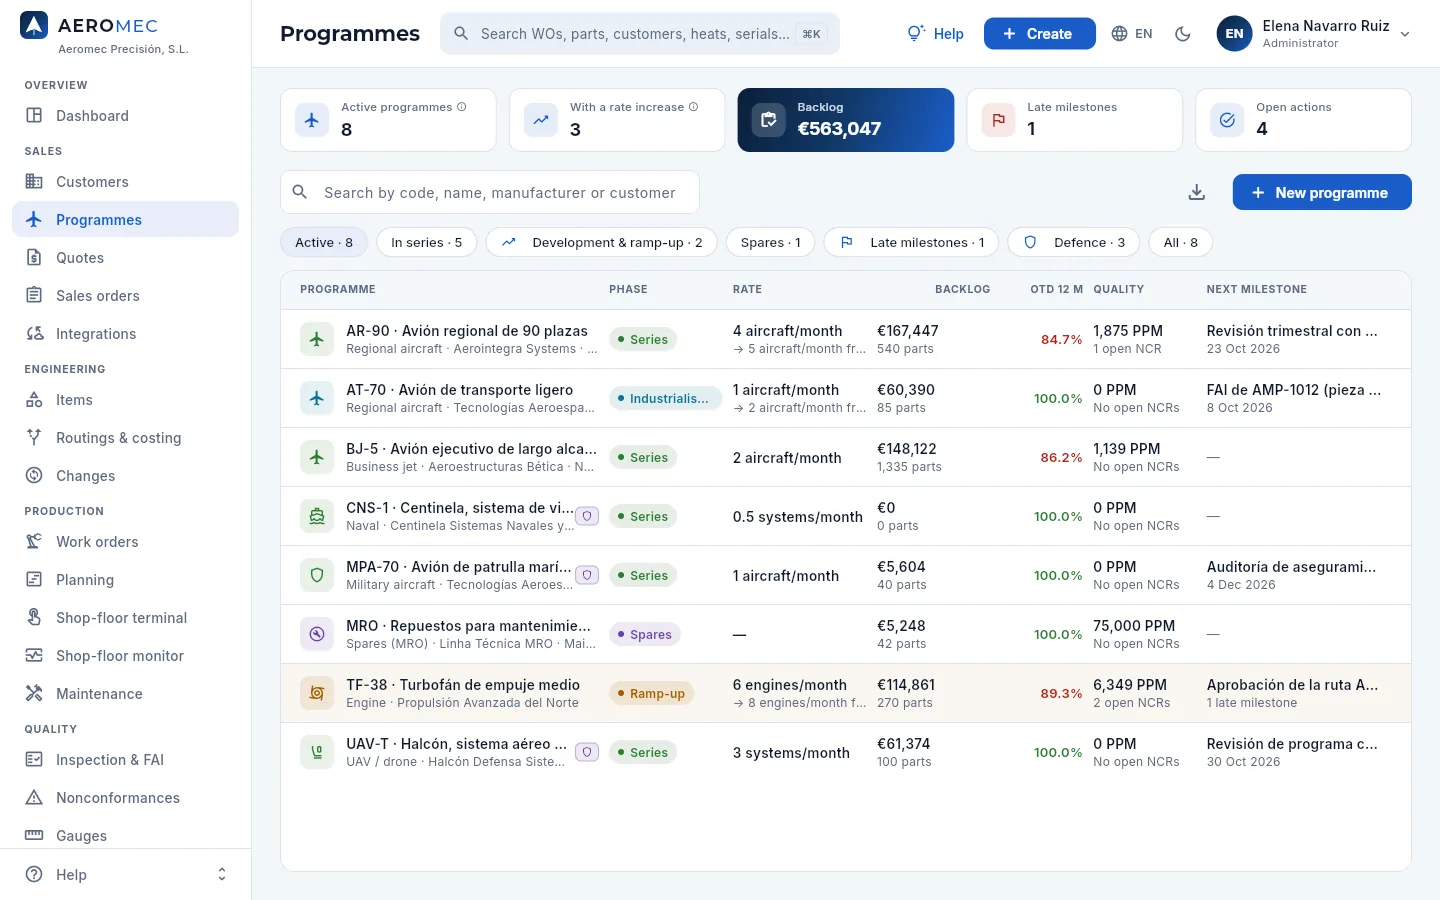Go to Shop-floor terminal
This screenshot has height=900, width=1440.
(x=125, y=618)
